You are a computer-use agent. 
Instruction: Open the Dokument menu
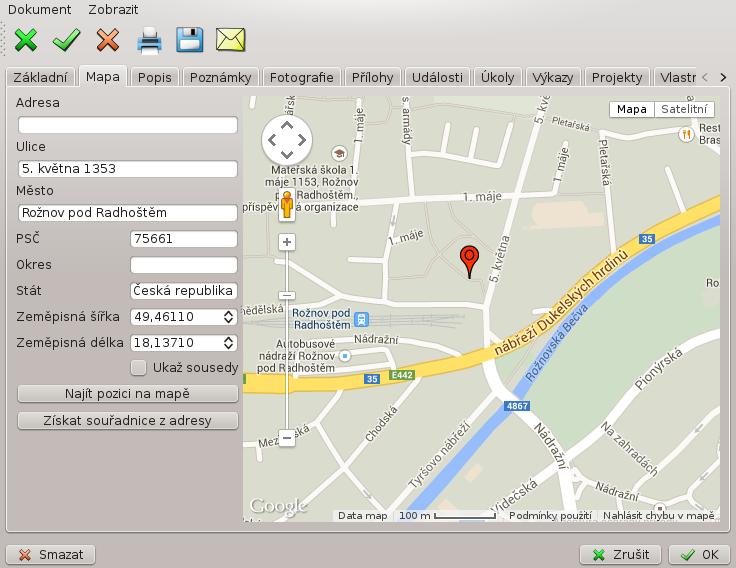39,9
